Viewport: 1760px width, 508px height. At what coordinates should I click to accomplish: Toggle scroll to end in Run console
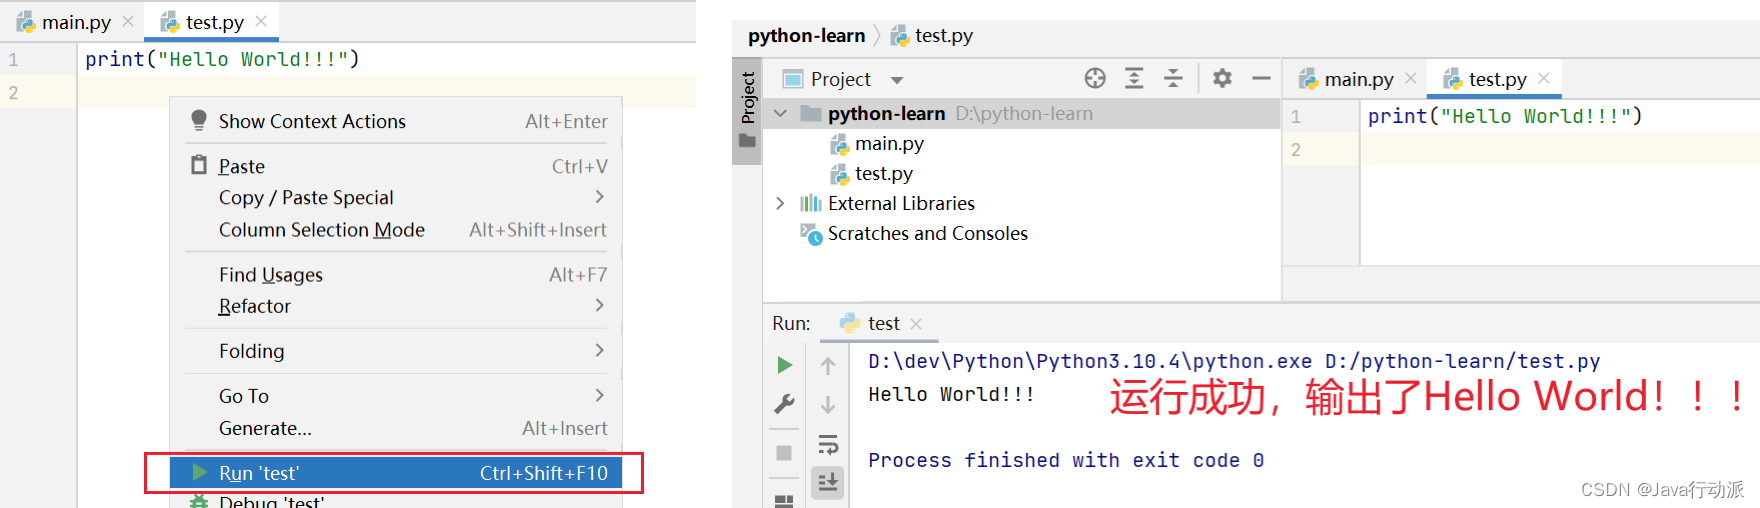point(828,483)
